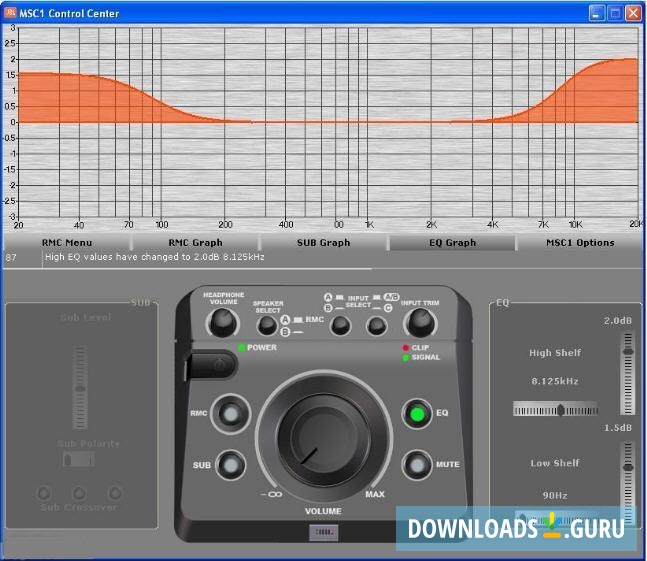
Task: Click the power switch on the console
Action: tap(211, 365)
